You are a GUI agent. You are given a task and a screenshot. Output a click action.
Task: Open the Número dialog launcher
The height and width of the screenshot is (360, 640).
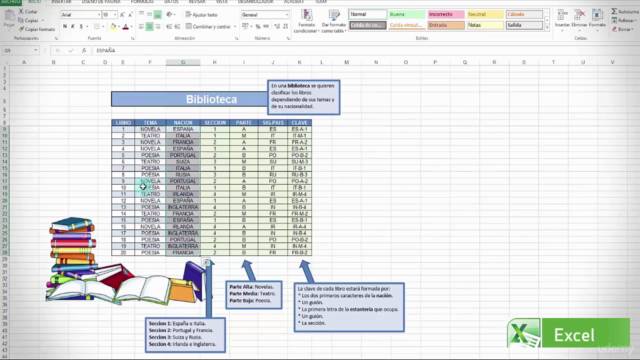288,39
